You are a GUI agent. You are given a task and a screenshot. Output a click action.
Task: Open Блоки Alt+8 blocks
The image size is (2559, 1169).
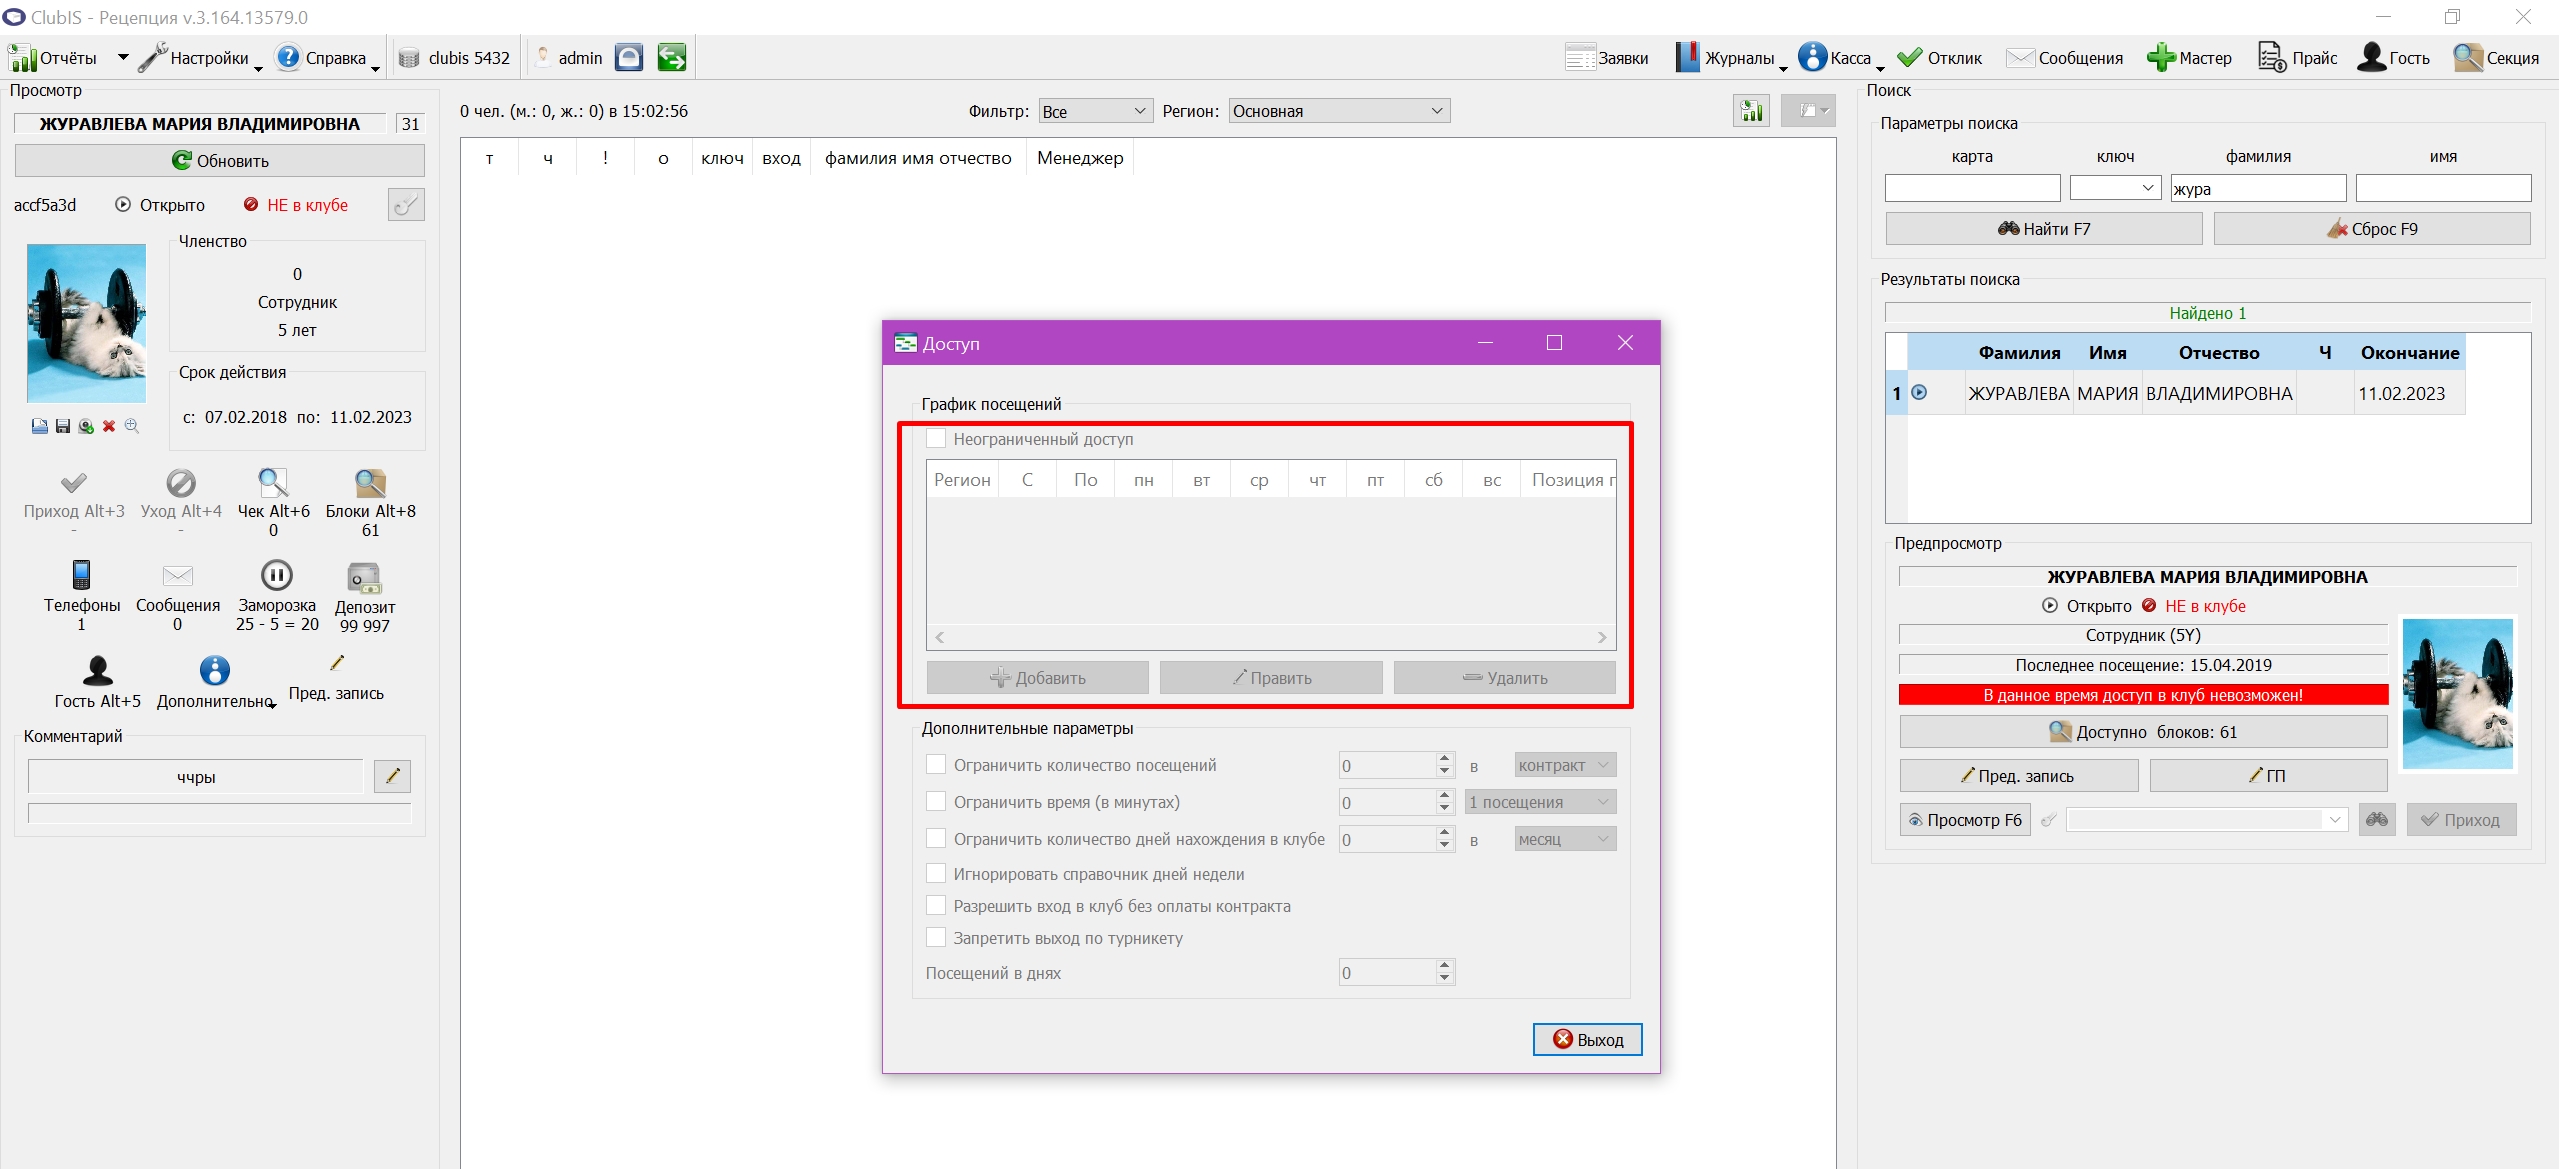click(x=370, y=503)
